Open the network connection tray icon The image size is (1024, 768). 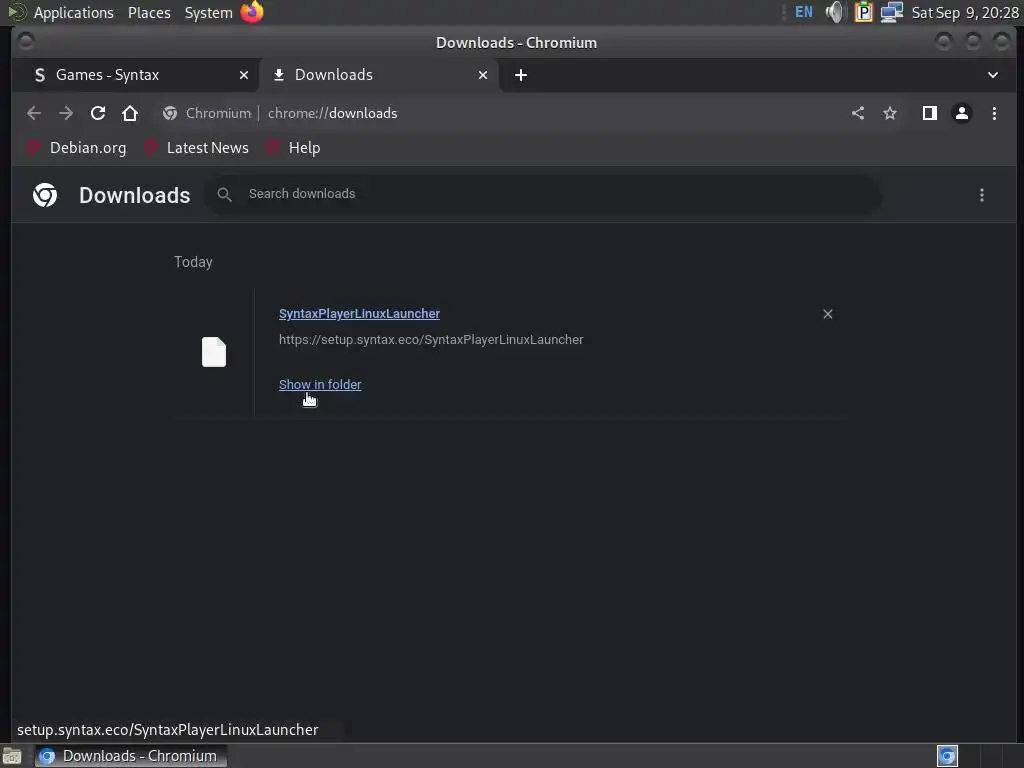(891, 12)
